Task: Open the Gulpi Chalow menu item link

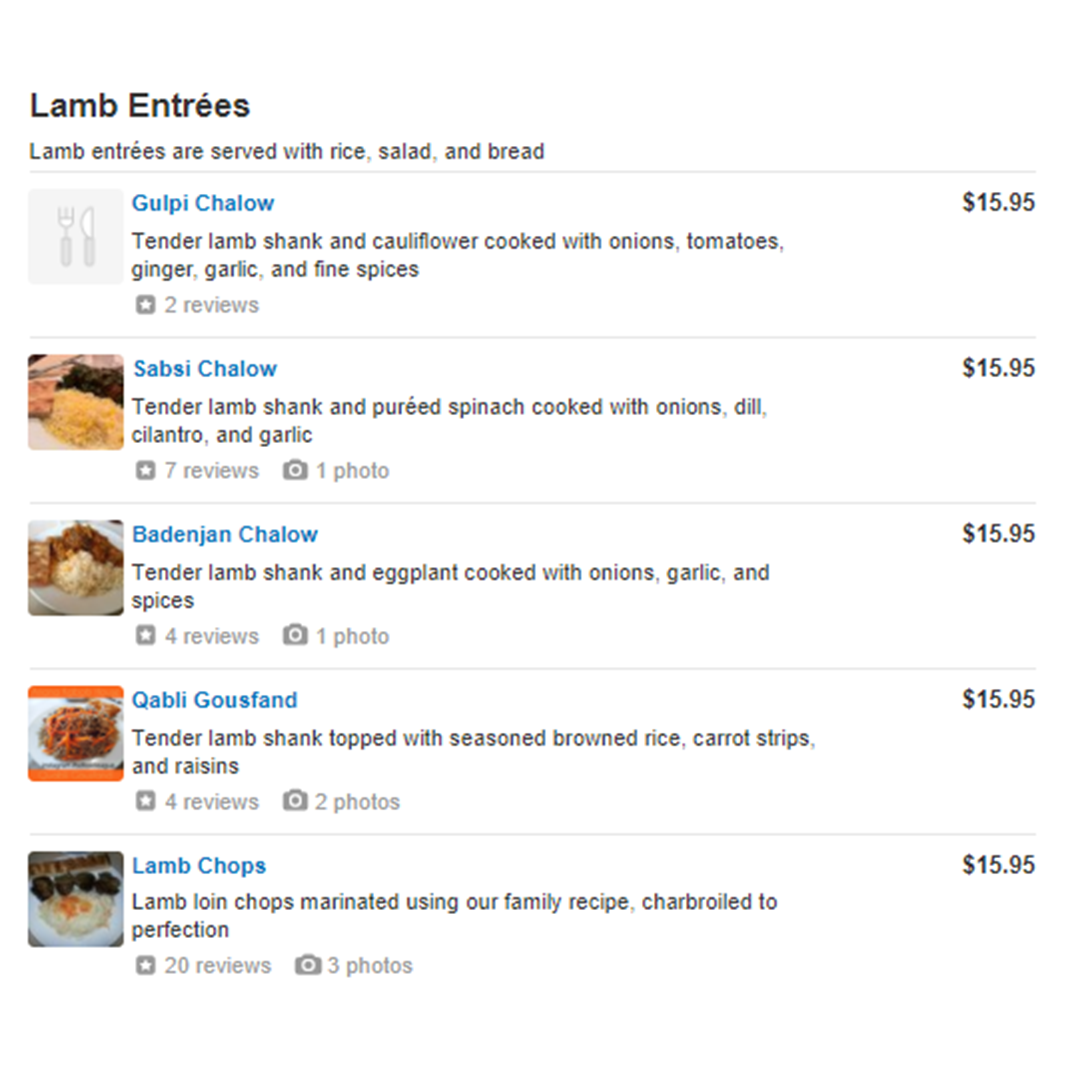Action: [x=203, y=203]
